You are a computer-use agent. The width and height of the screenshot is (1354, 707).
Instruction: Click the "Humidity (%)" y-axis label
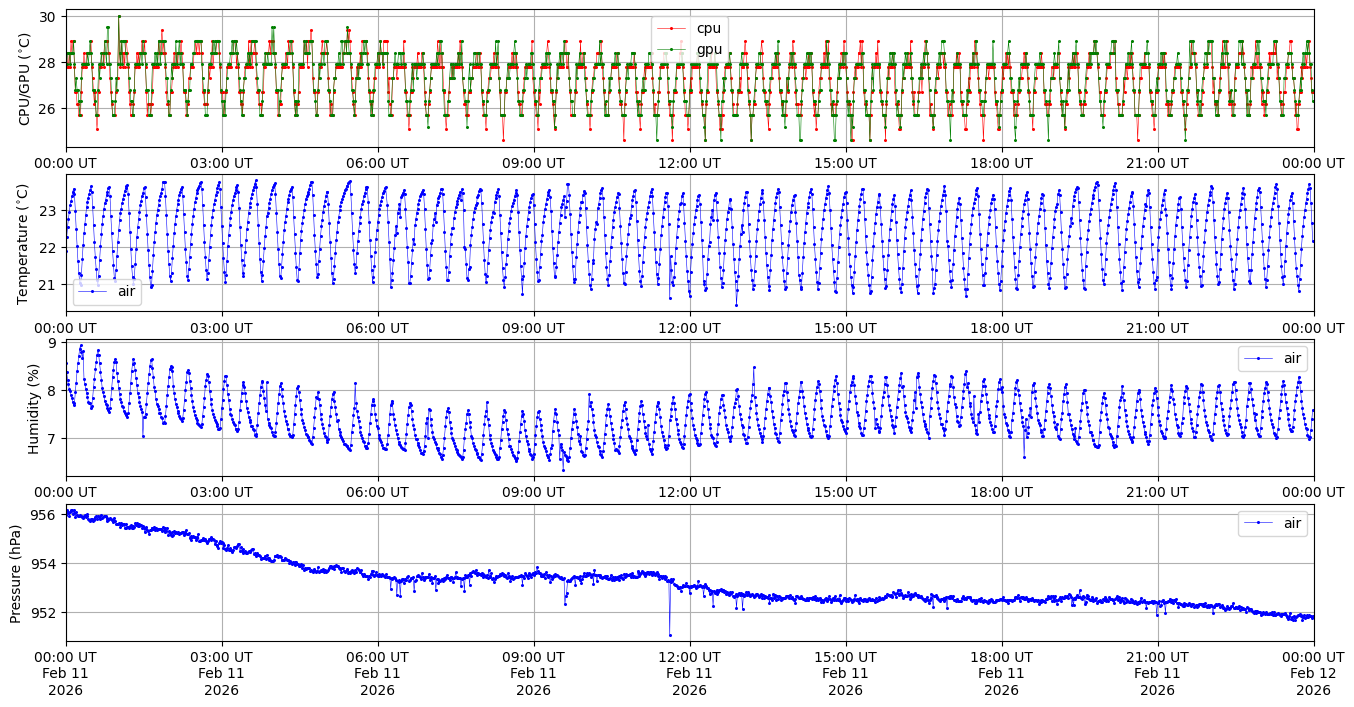33,408
